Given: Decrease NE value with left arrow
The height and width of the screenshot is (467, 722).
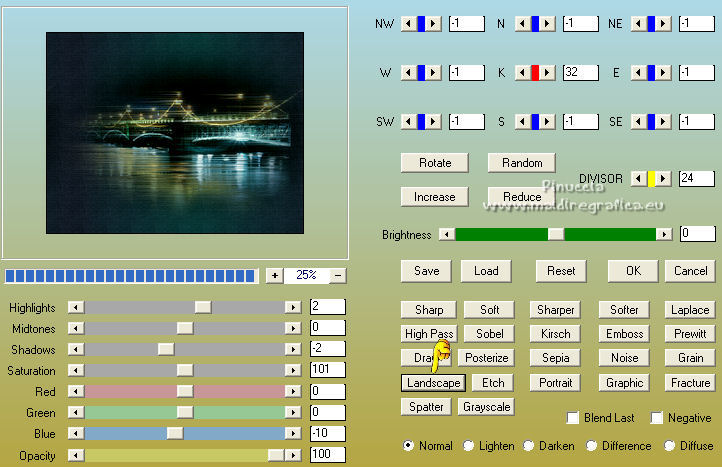Looking at the screenshot, I should click(639, 23).
